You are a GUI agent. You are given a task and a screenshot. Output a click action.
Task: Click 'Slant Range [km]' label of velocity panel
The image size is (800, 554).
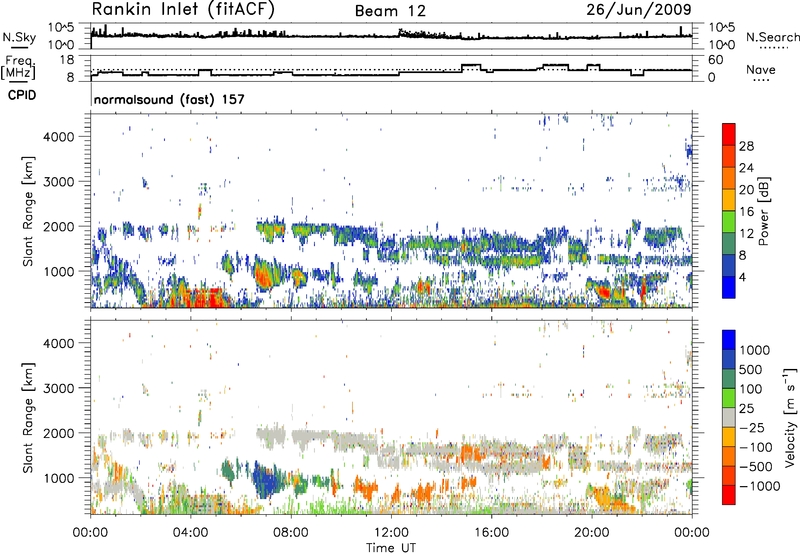coord(28,418)
